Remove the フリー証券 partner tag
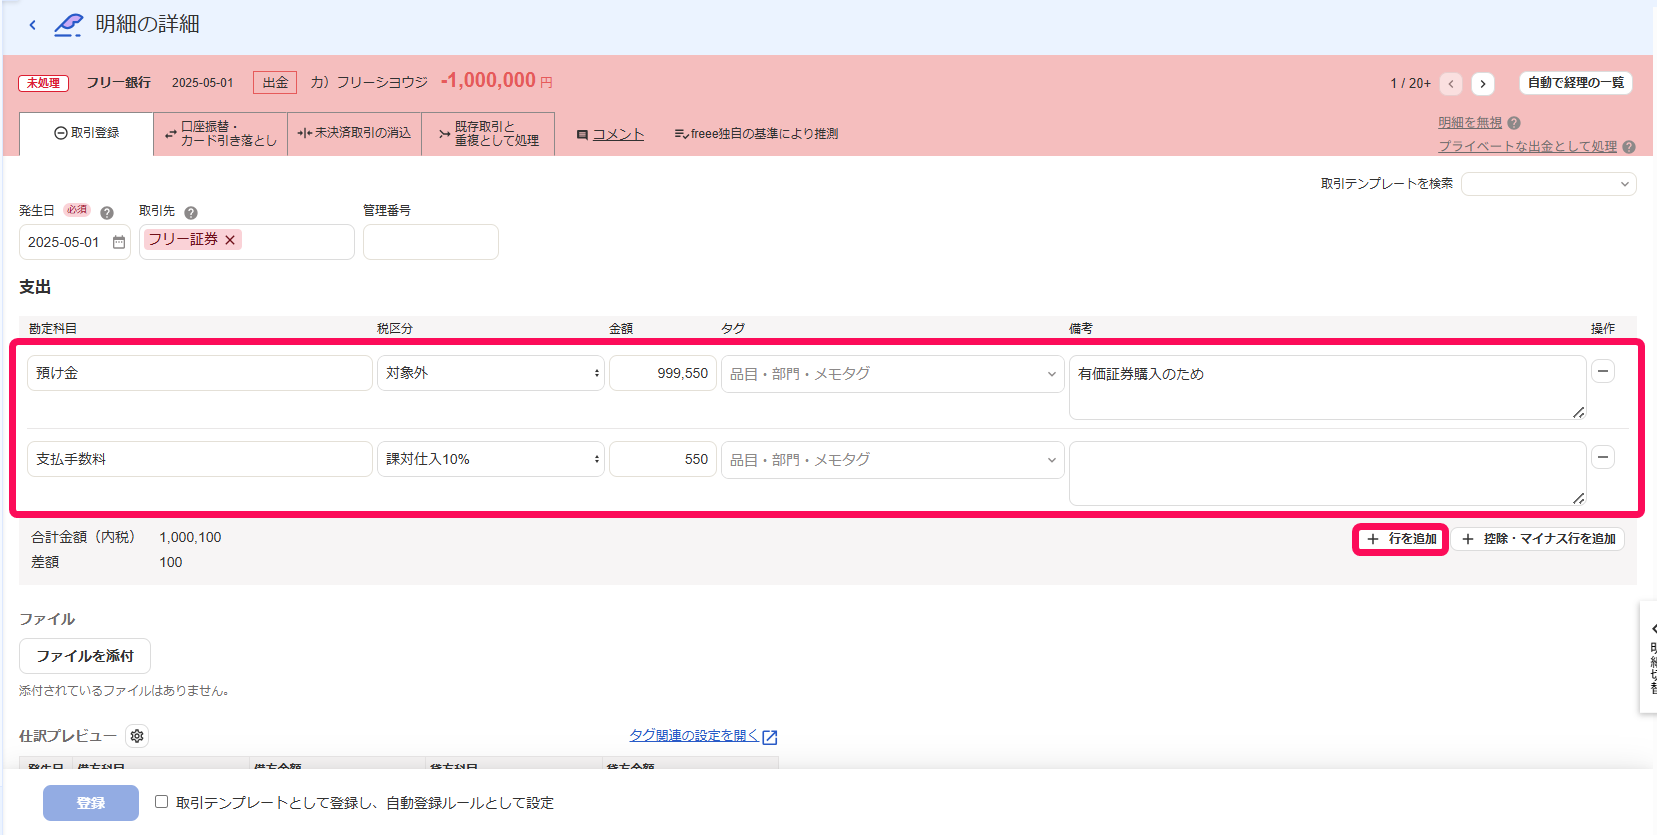The image size is (1657, 835). (x=230, y=240)
